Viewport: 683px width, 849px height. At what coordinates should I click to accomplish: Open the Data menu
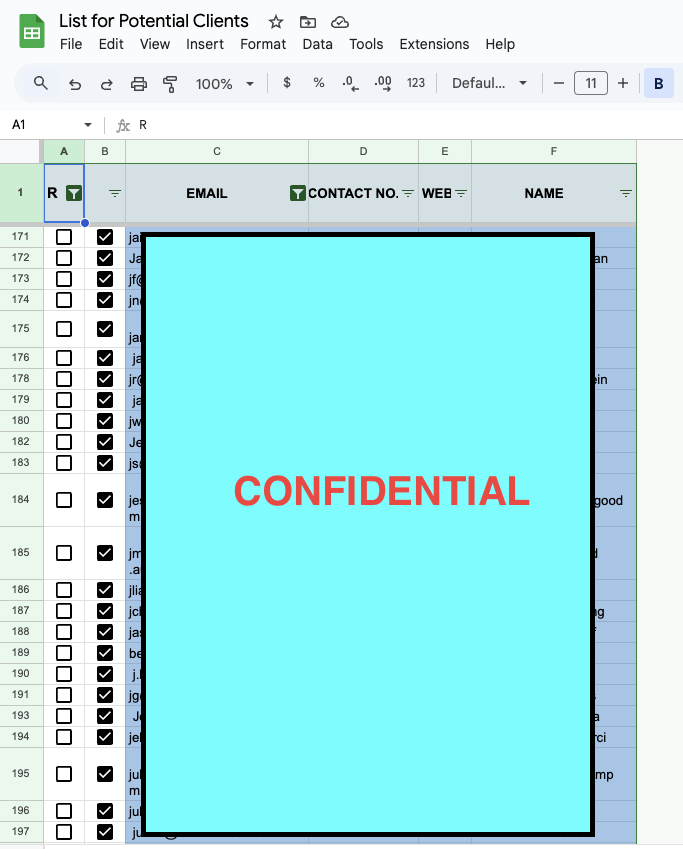(317, 44)
